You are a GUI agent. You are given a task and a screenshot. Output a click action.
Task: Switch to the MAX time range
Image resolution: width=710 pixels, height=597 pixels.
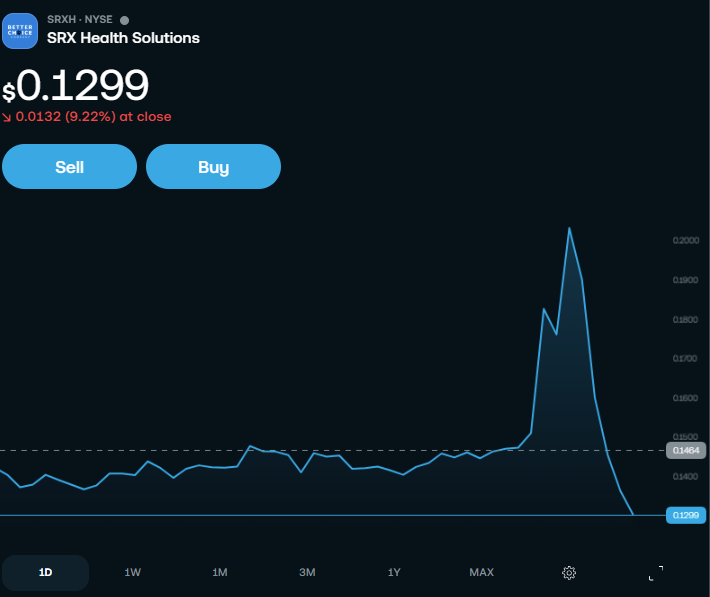(481, 573)
